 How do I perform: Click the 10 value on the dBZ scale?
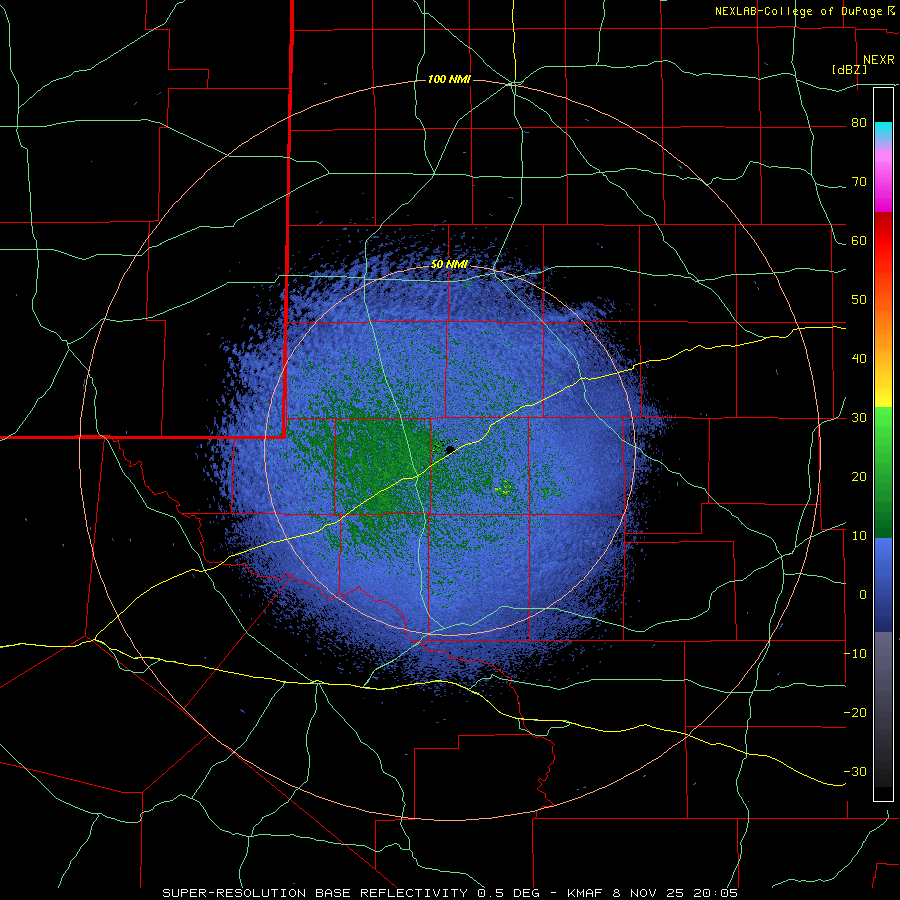[859, 536]
